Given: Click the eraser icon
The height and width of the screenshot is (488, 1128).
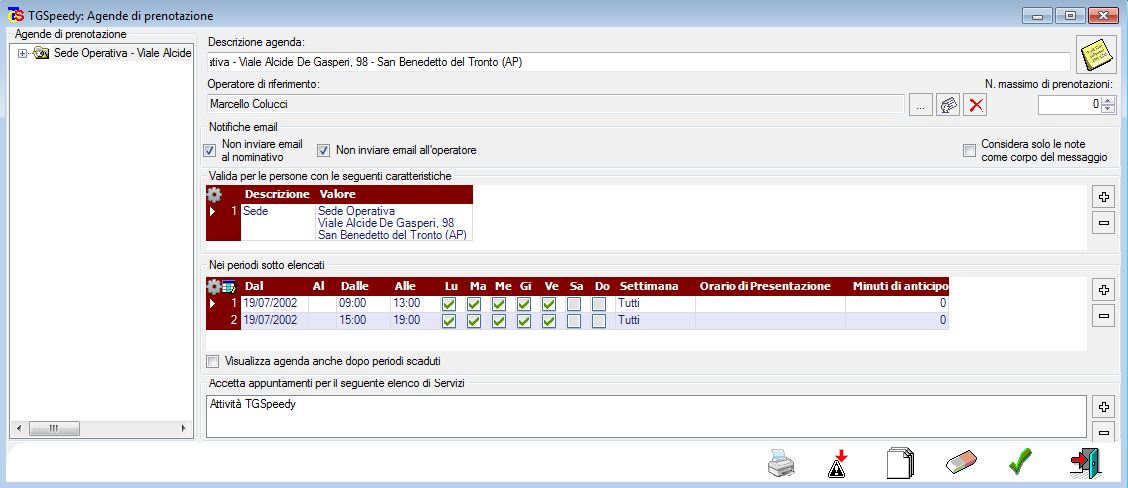Looking at the screenshot, I should (x=960, y=463).
